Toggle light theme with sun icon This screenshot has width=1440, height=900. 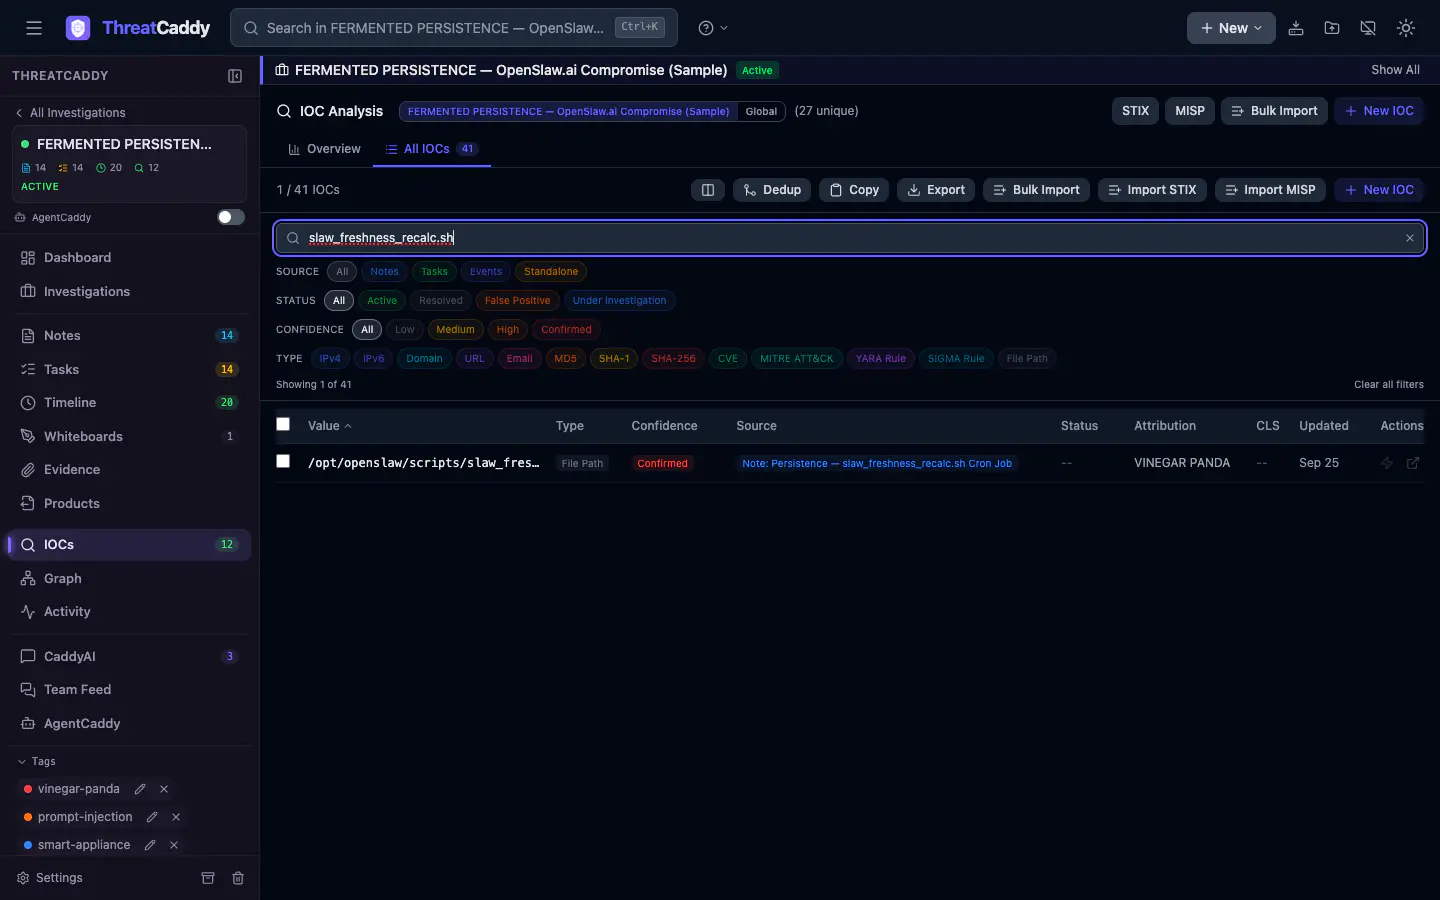(x=1406, y=28)
